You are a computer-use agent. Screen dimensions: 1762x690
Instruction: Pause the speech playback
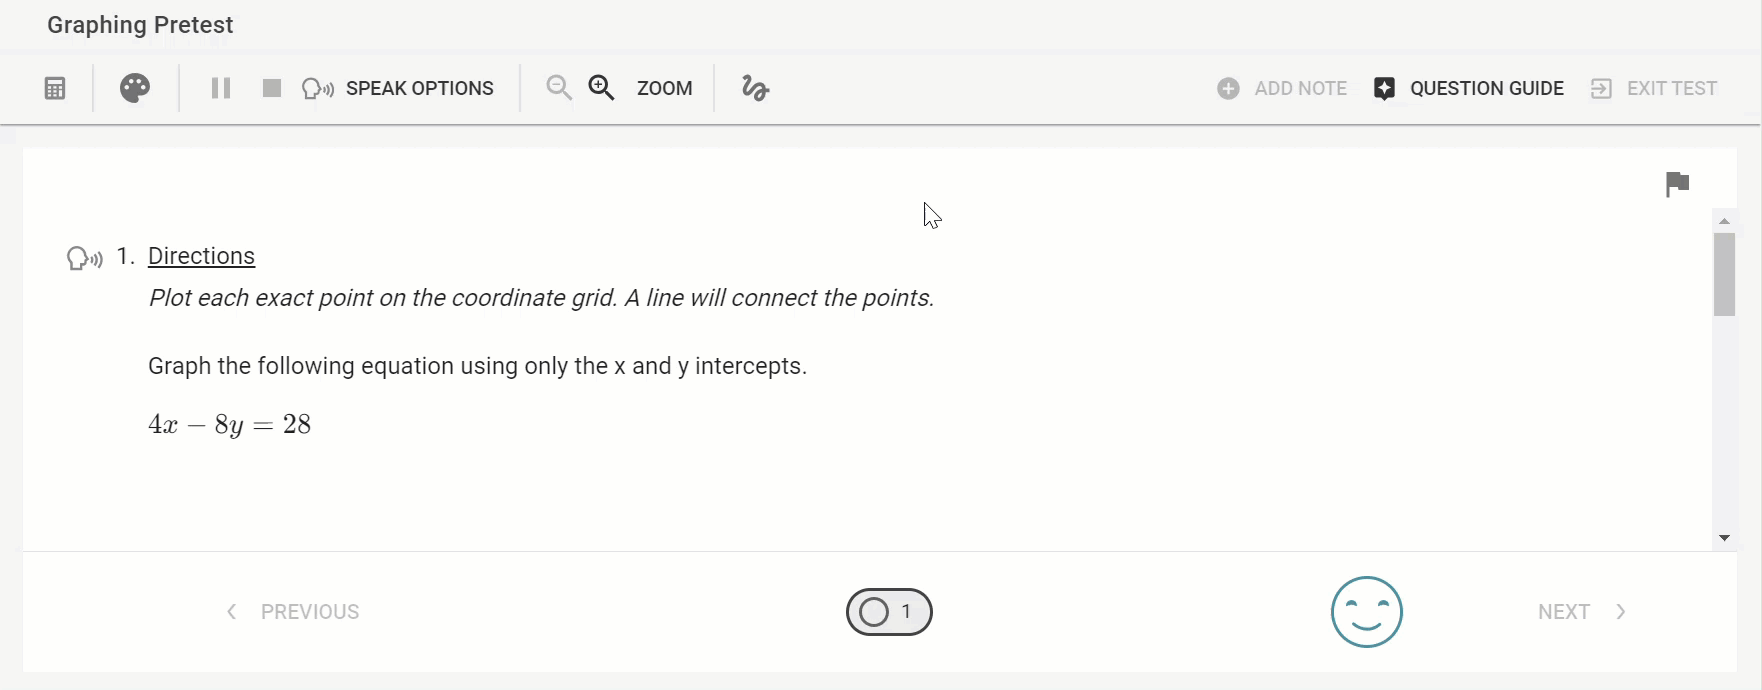coord(221,88)
